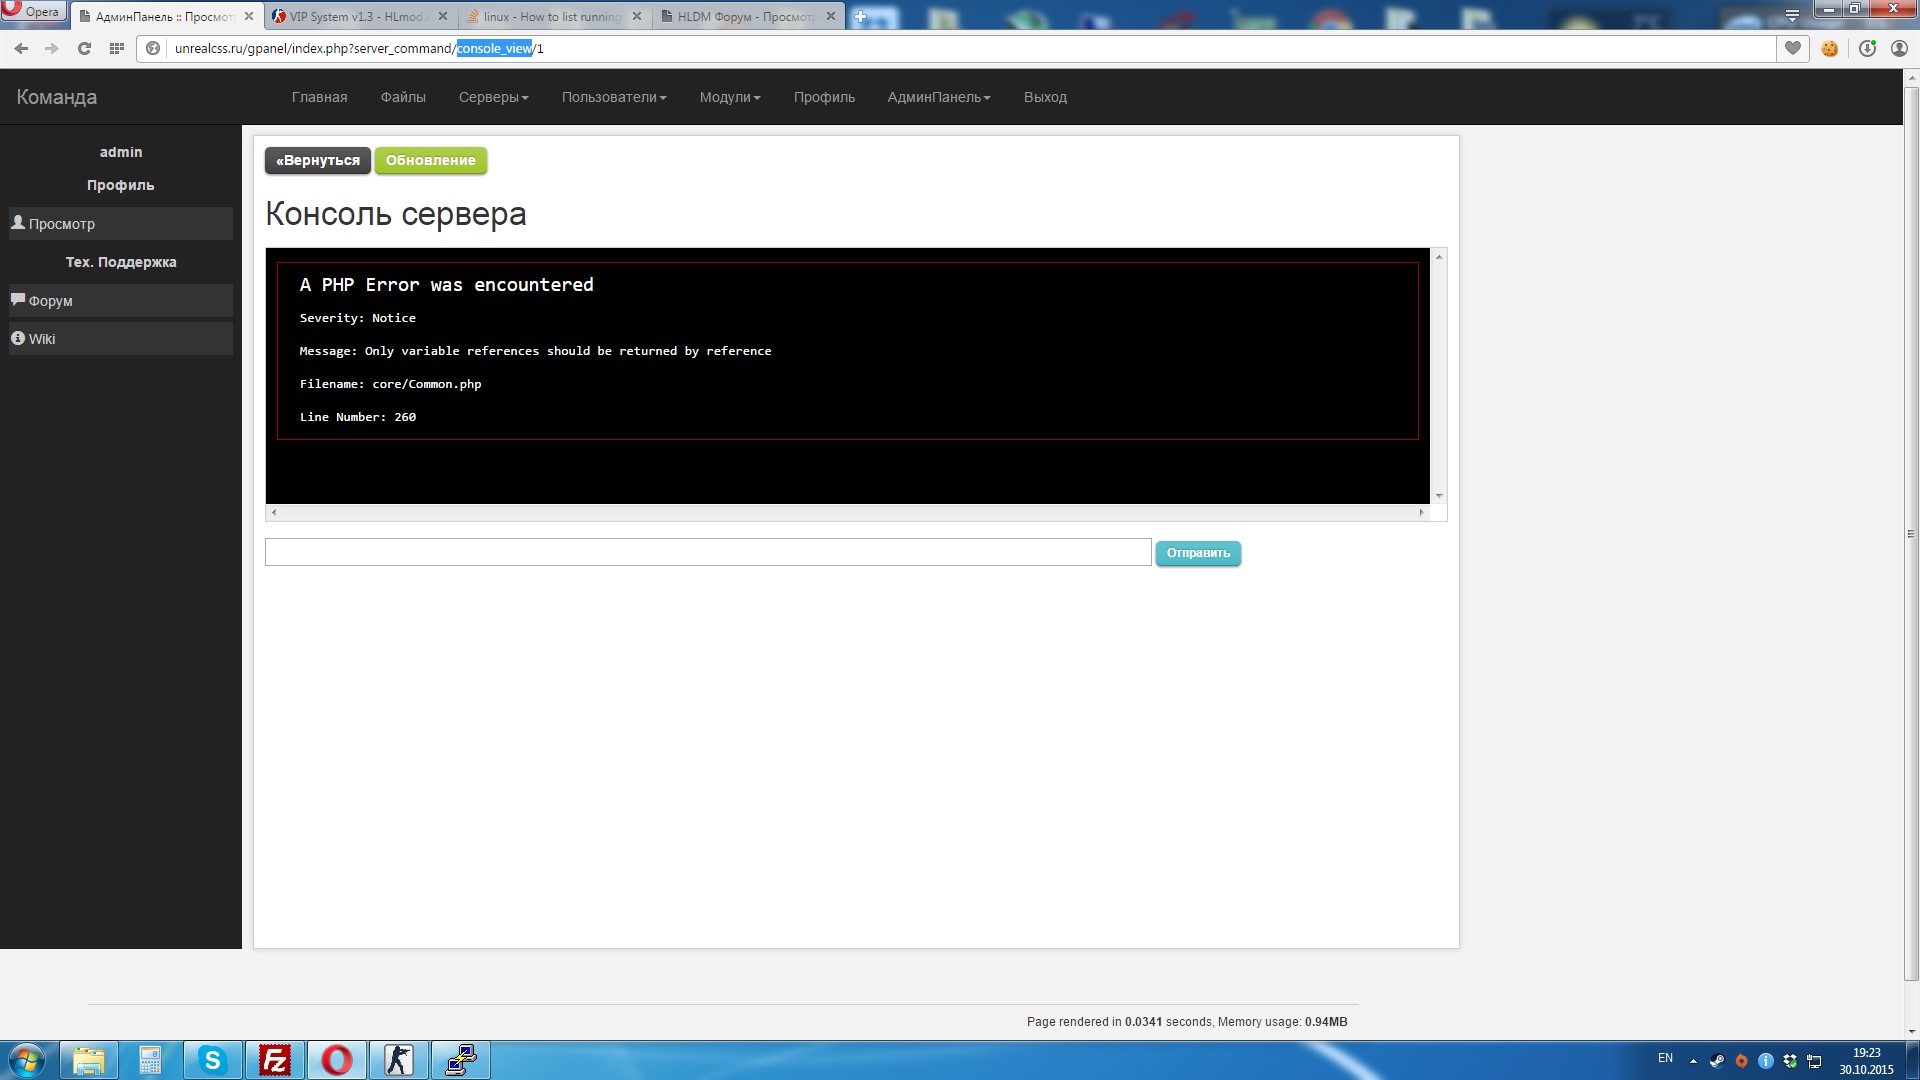Screen dimensions: 1920x1080
Task: Expand the АдминПанель dropdown menu
Action: [938, 97]
